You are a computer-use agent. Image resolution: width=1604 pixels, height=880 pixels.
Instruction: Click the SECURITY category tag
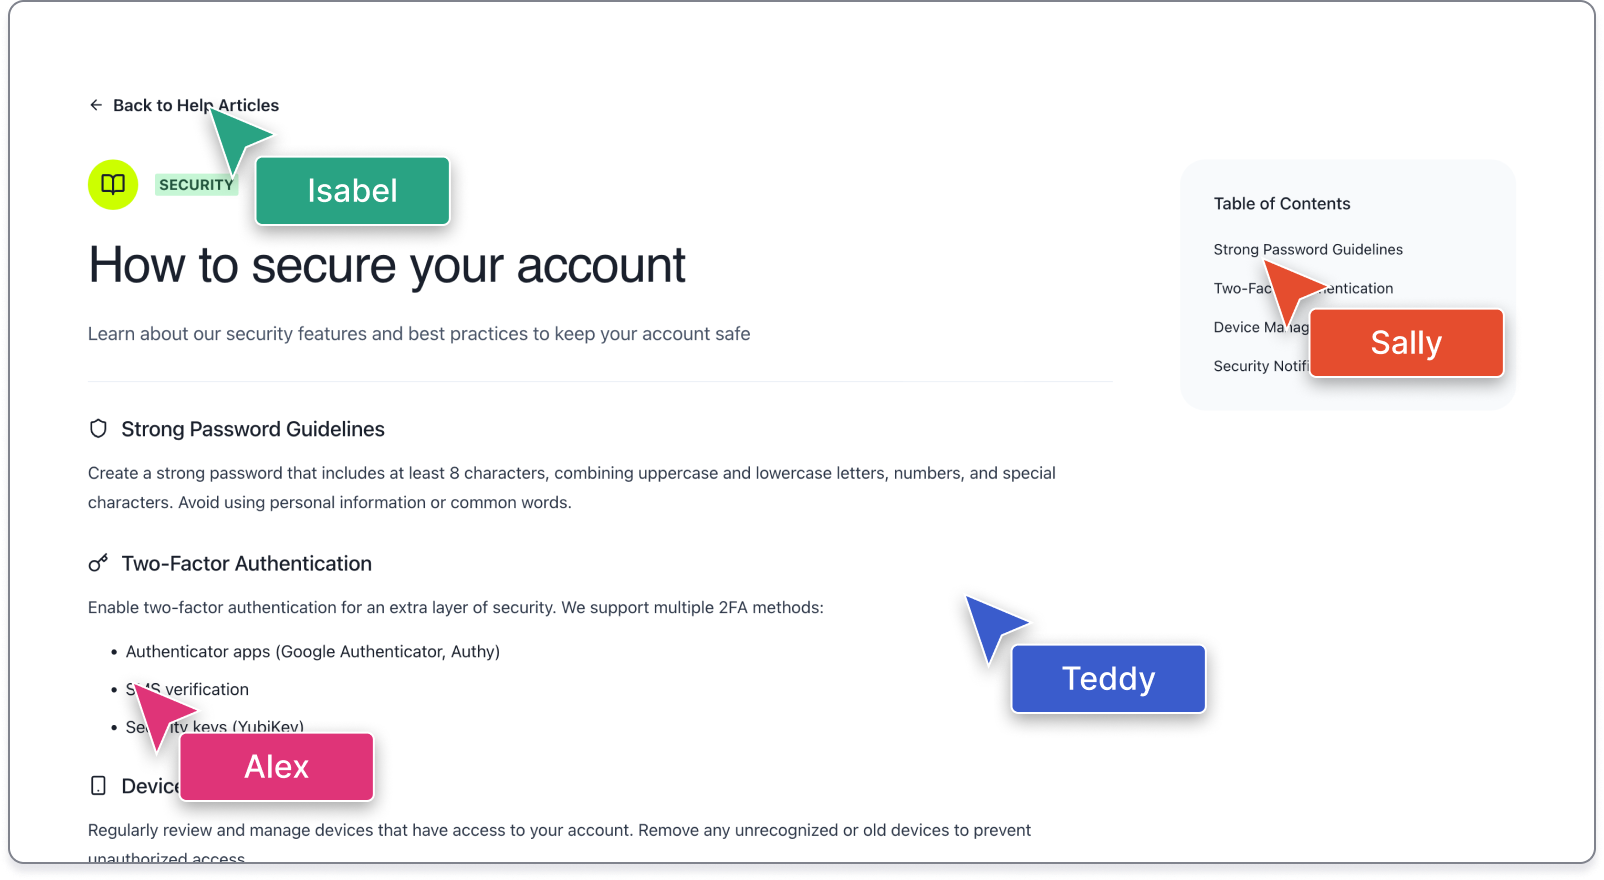click(x=196, y=185)
